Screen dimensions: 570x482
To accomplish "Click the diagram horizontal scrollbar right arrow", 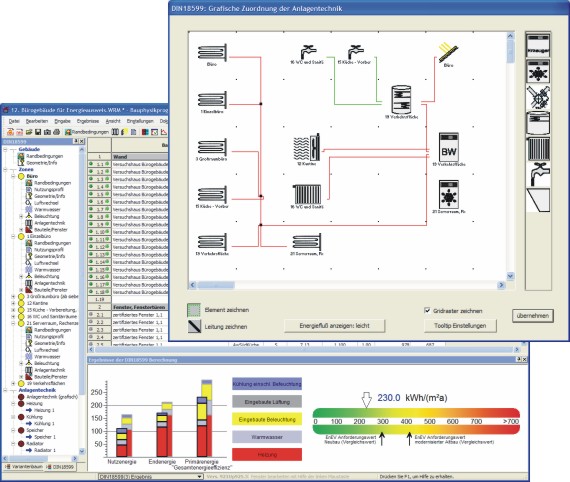I will tap(501, 285).
